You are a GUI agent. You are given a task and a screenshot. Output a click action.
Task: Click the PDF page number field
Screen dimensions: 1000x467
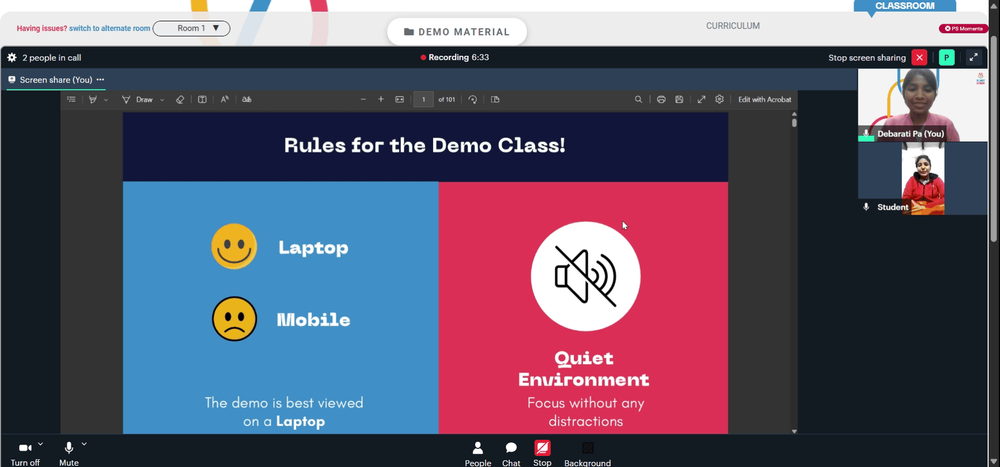[x=423, y=100]
